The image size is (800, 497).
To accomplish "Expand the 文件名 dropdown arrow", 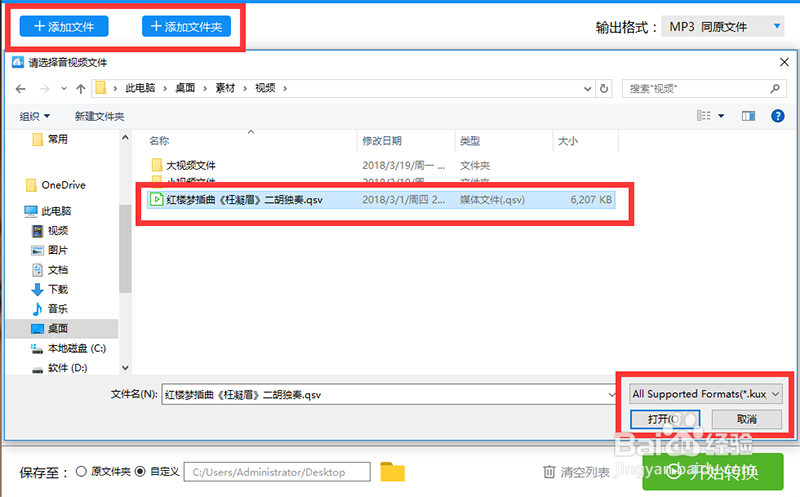I will point(612,394).
